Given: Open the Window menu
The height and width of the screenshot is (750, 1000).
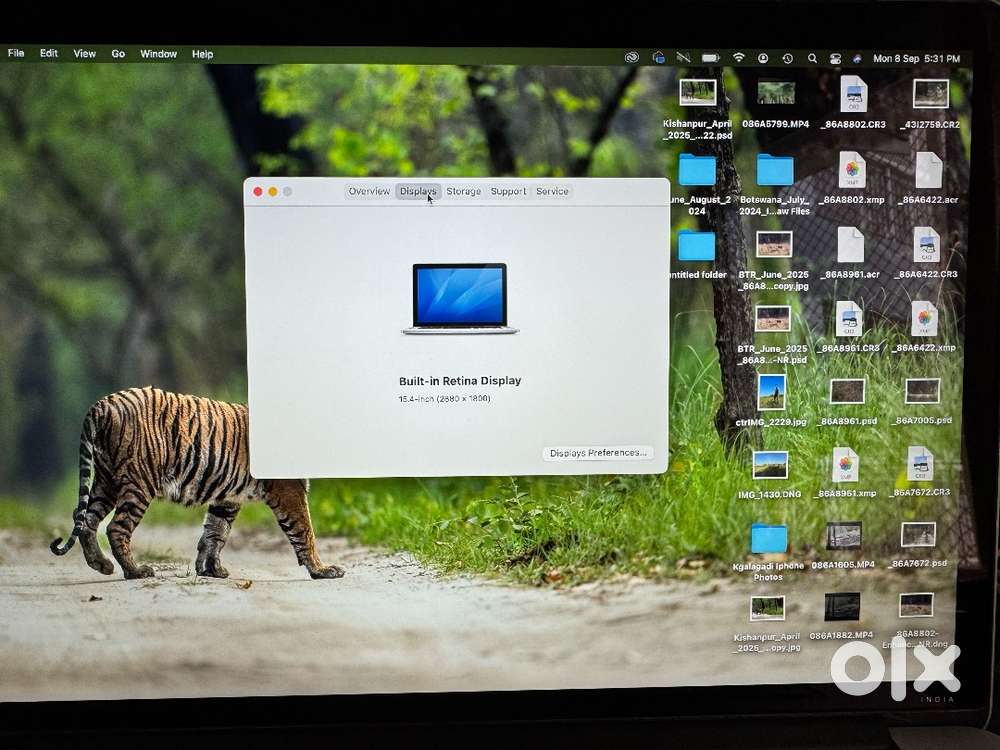Looking at the screenshot, I should pyautogui.click(x=158, y=54).
